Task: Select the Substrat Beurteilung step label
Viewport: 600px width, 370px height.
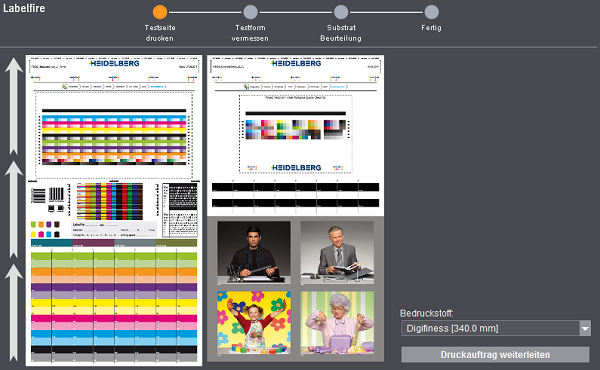Action: 341,33
